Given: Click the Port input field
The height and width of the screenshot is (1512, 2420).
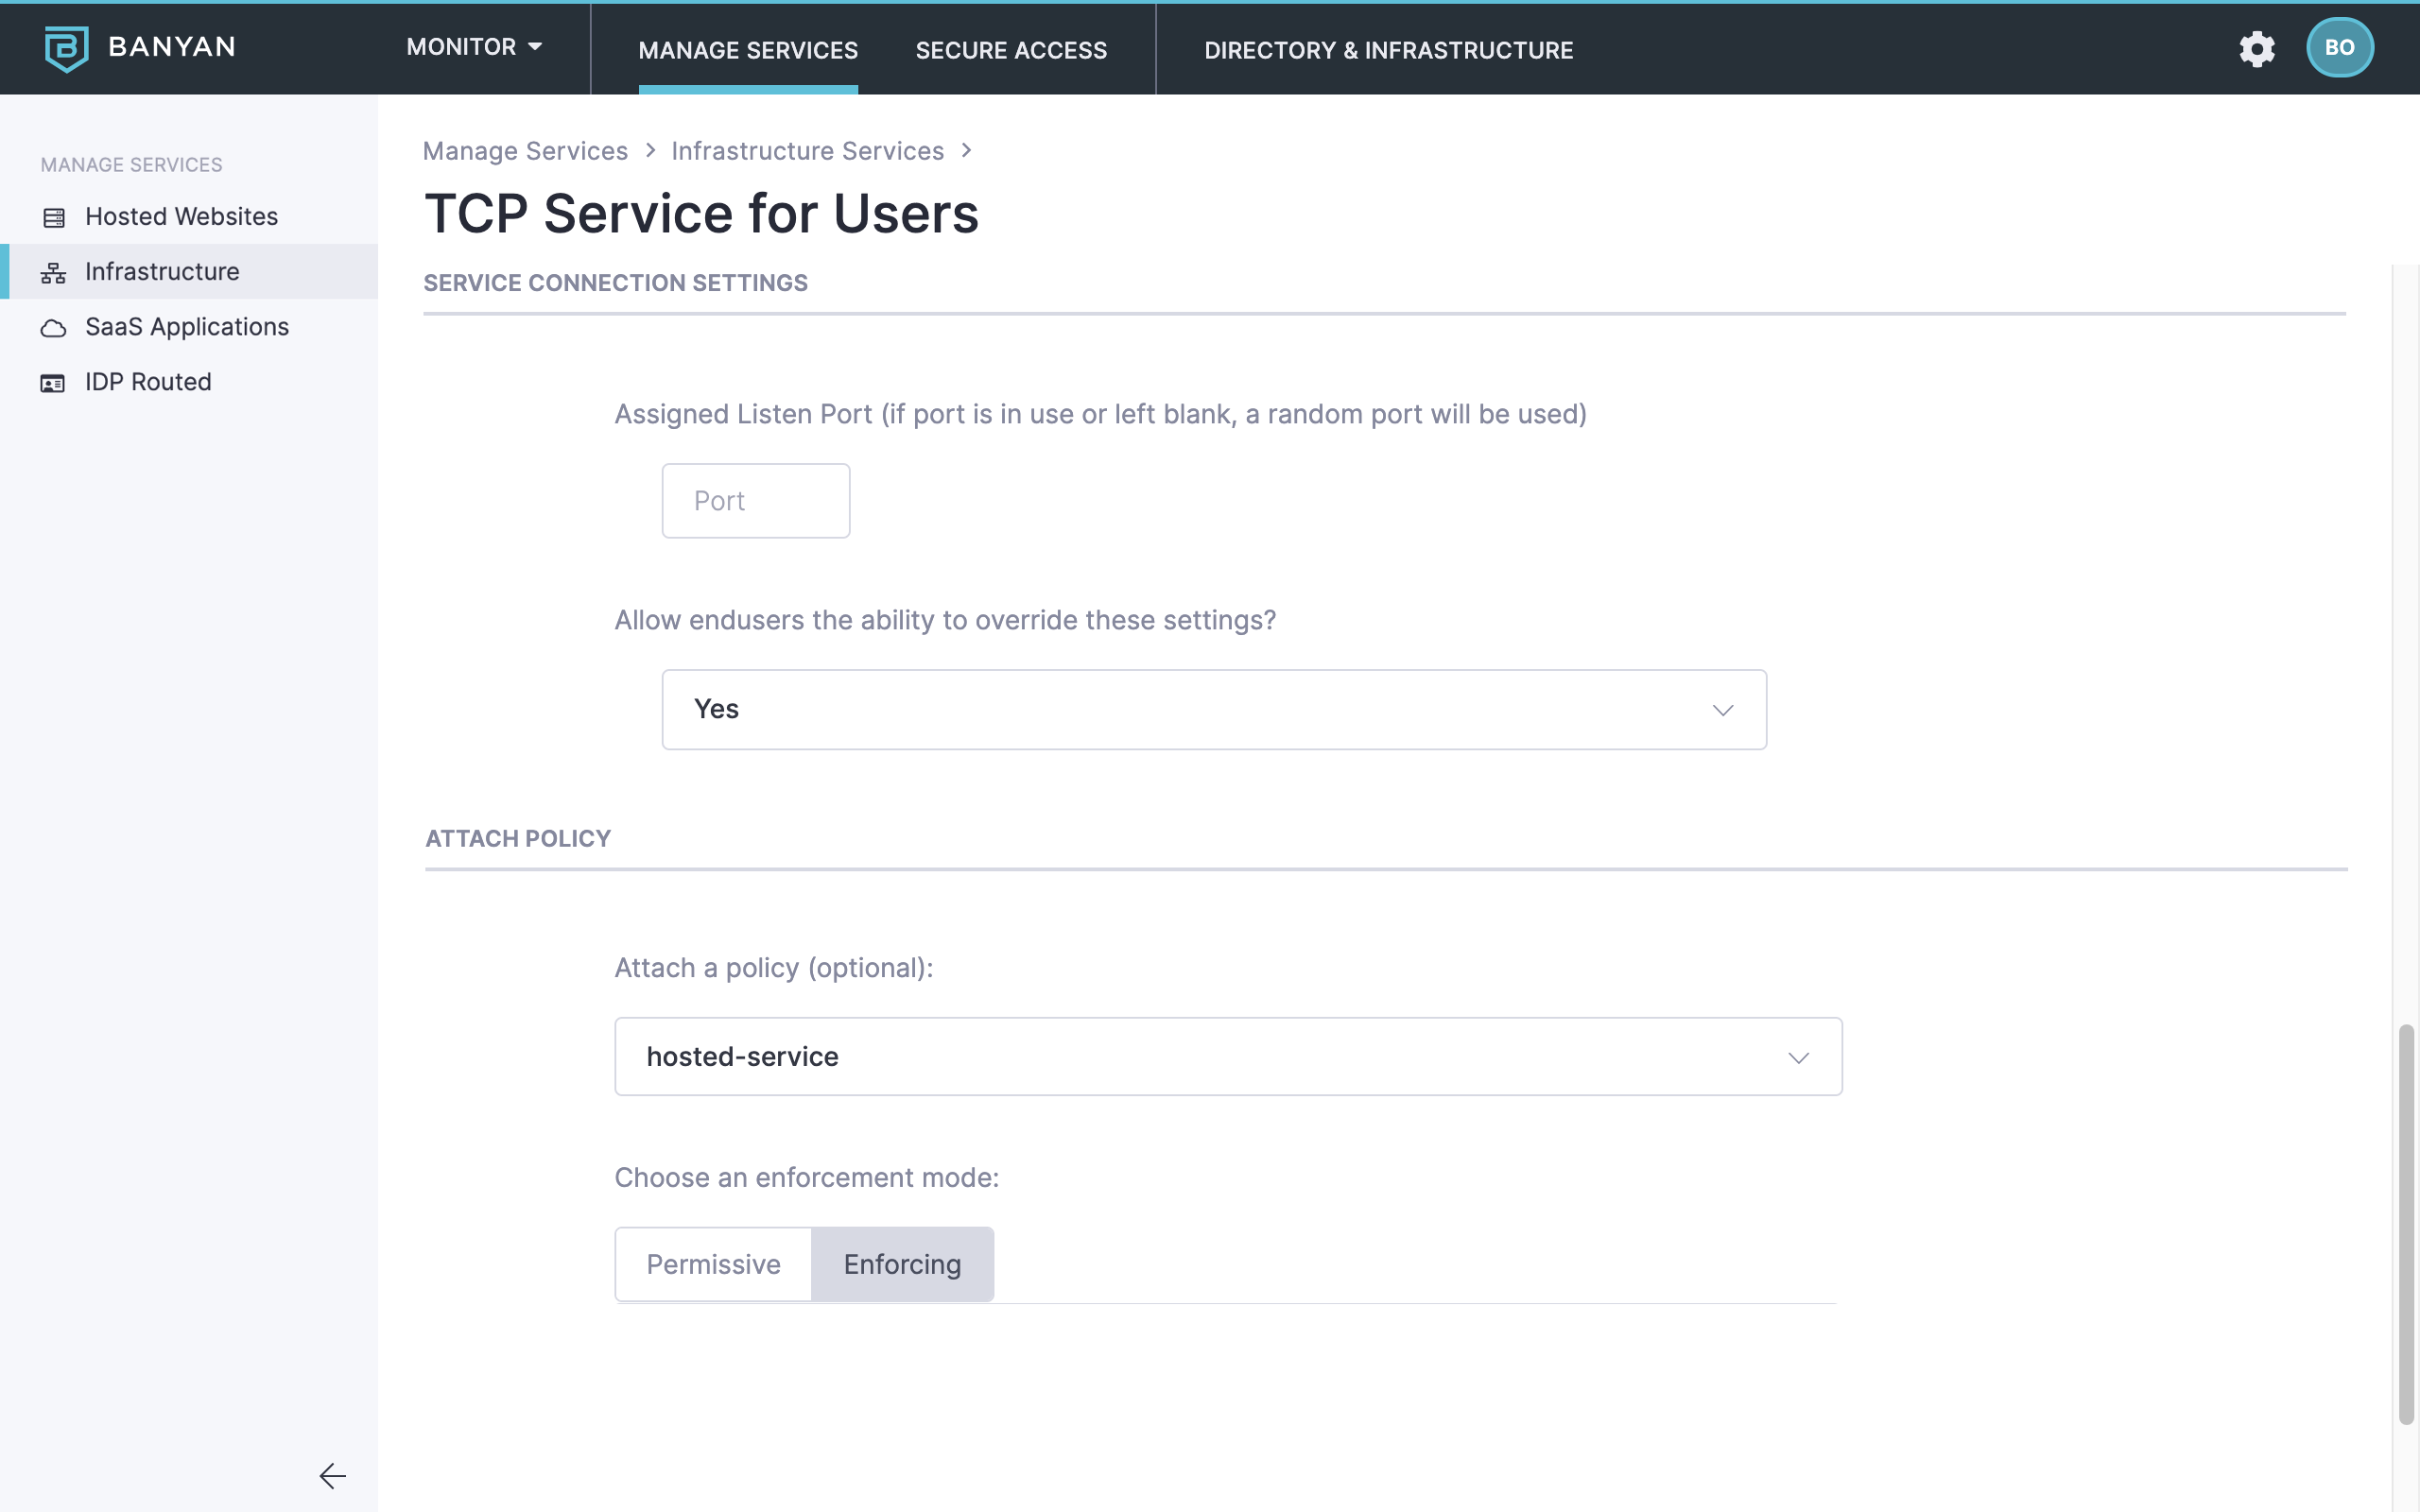Looking at the screenshot, I should [x=755, y=501].
